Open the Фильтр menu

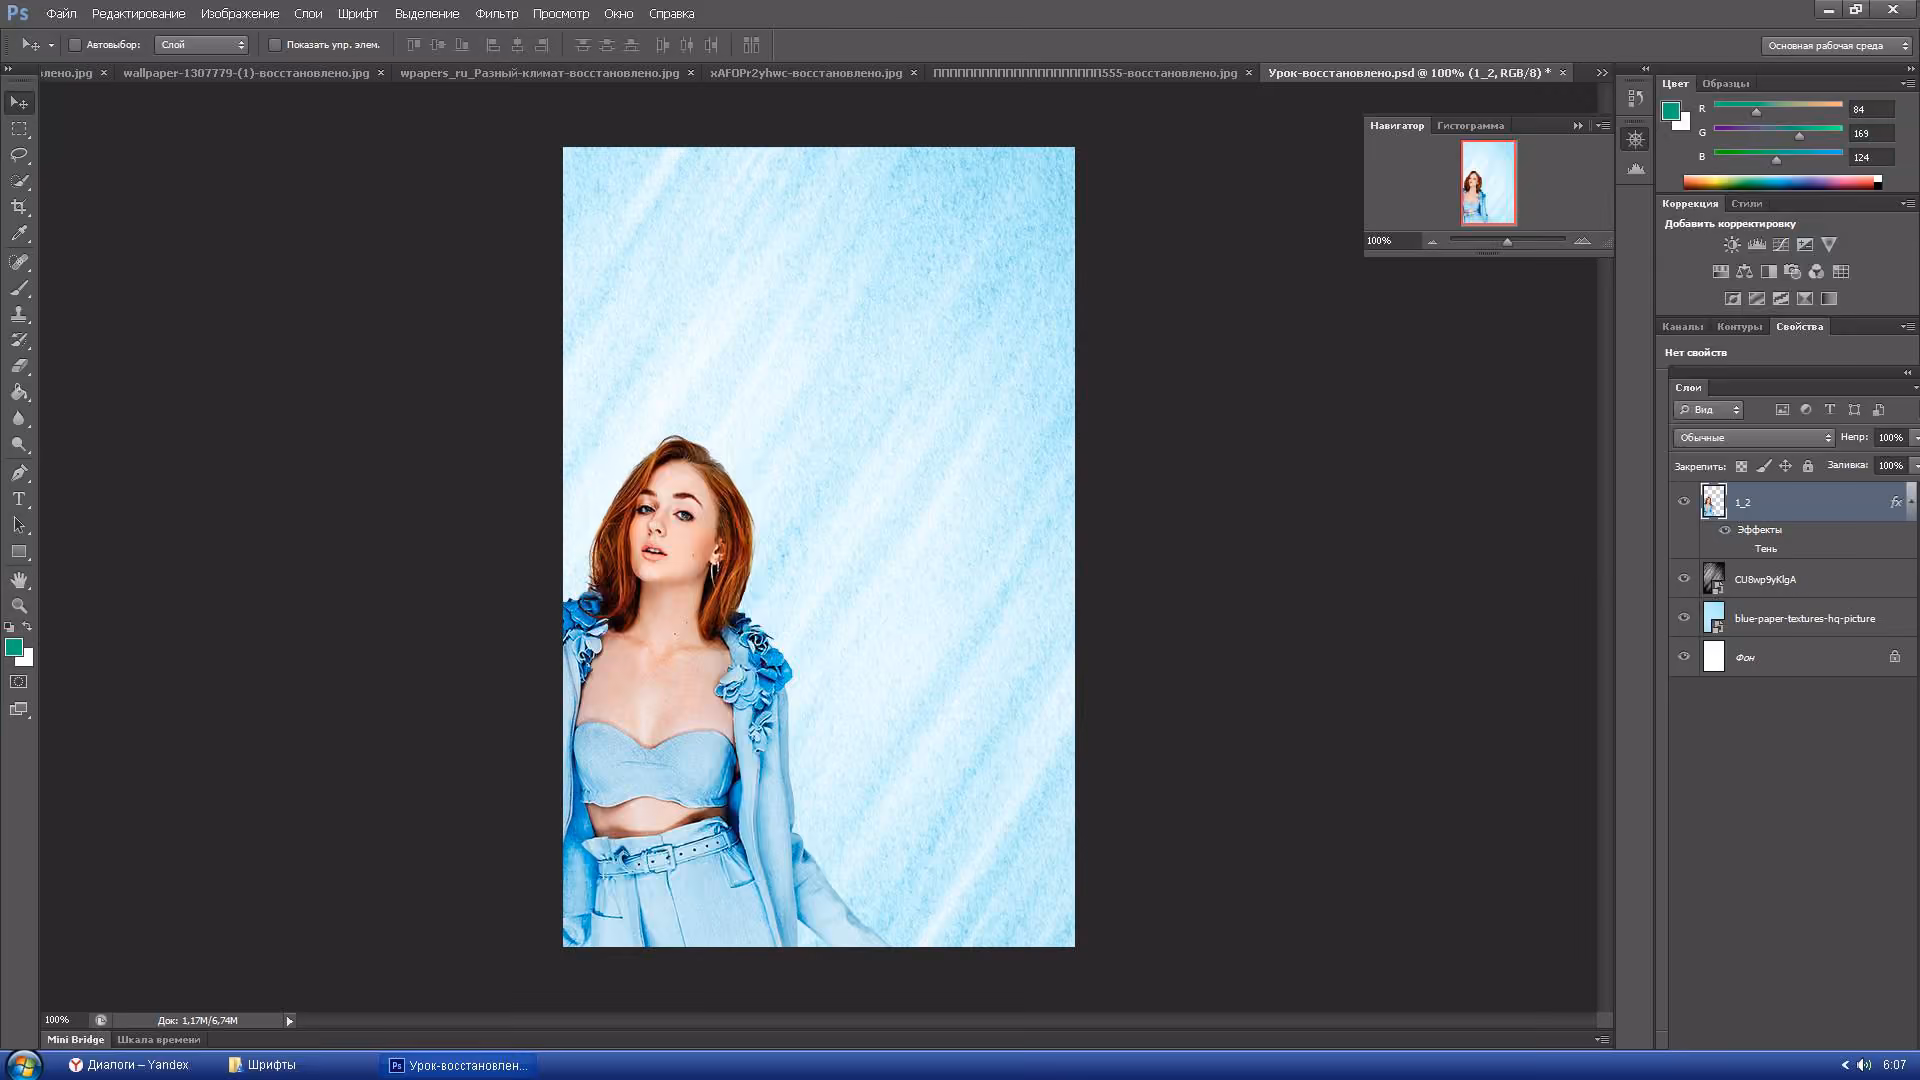pyautogui.click(x=496, y=14)
